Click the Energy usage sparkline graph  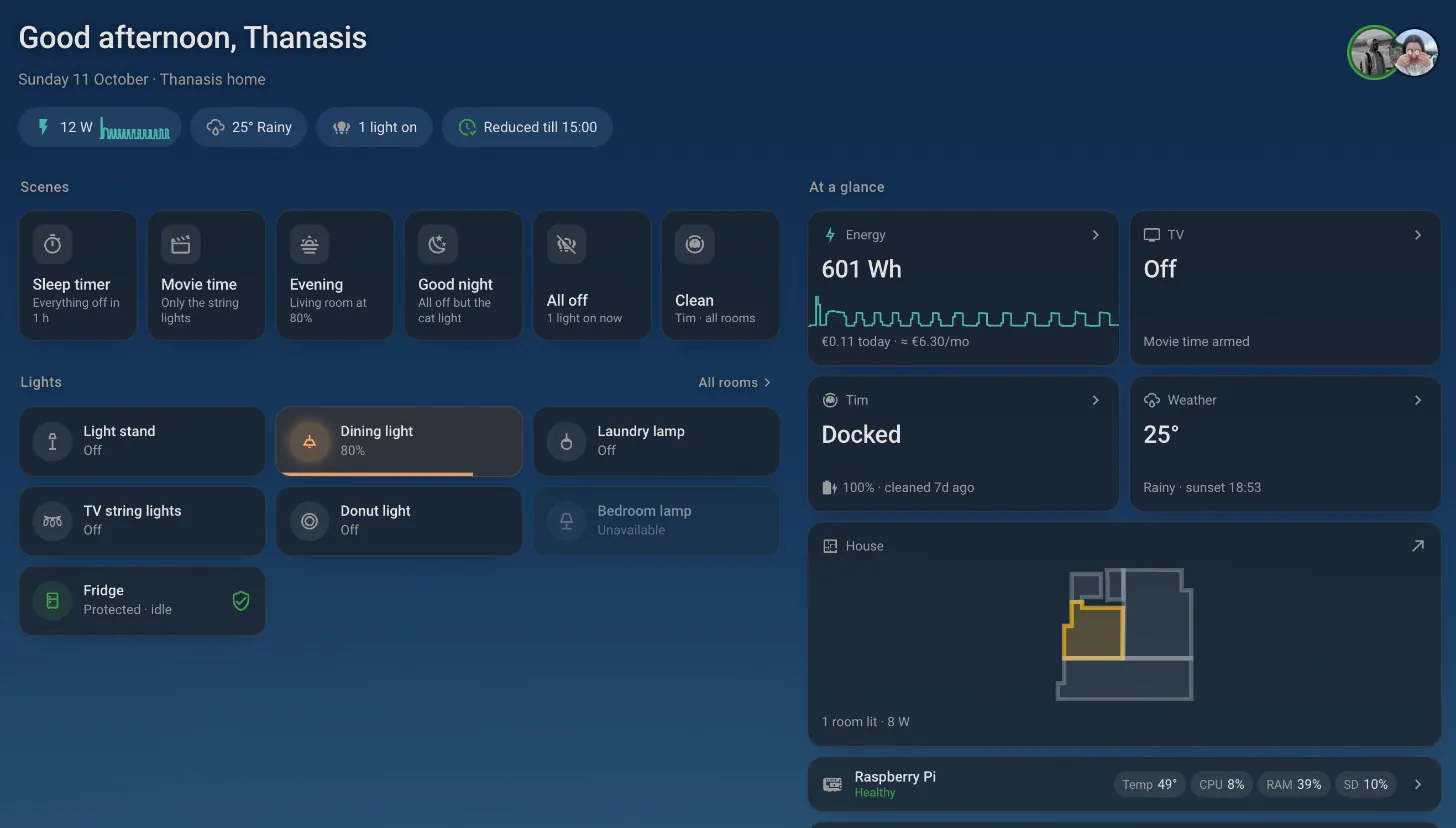(963, 312)
